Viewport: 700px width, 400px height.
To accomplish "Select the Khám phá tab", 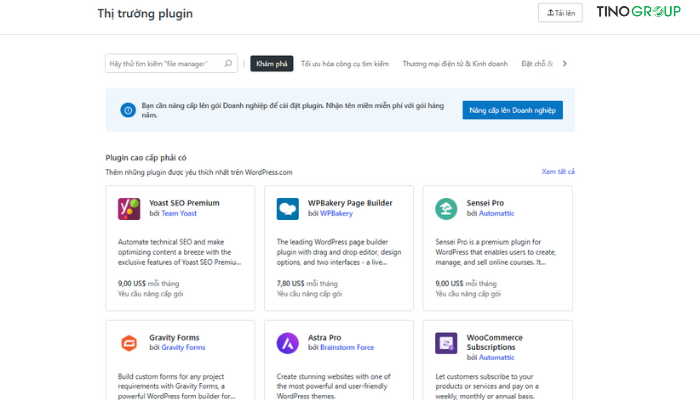I will [271, 63].
